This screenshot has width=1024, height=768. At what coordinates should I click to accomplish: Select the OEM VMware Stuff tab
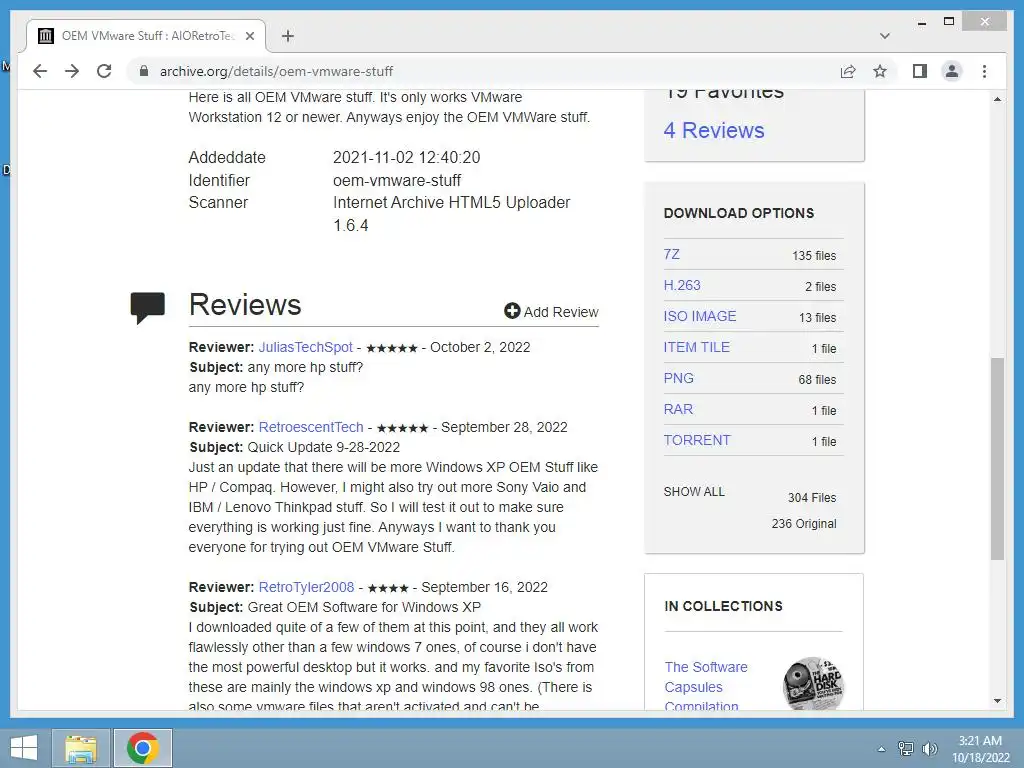(146, 36)
